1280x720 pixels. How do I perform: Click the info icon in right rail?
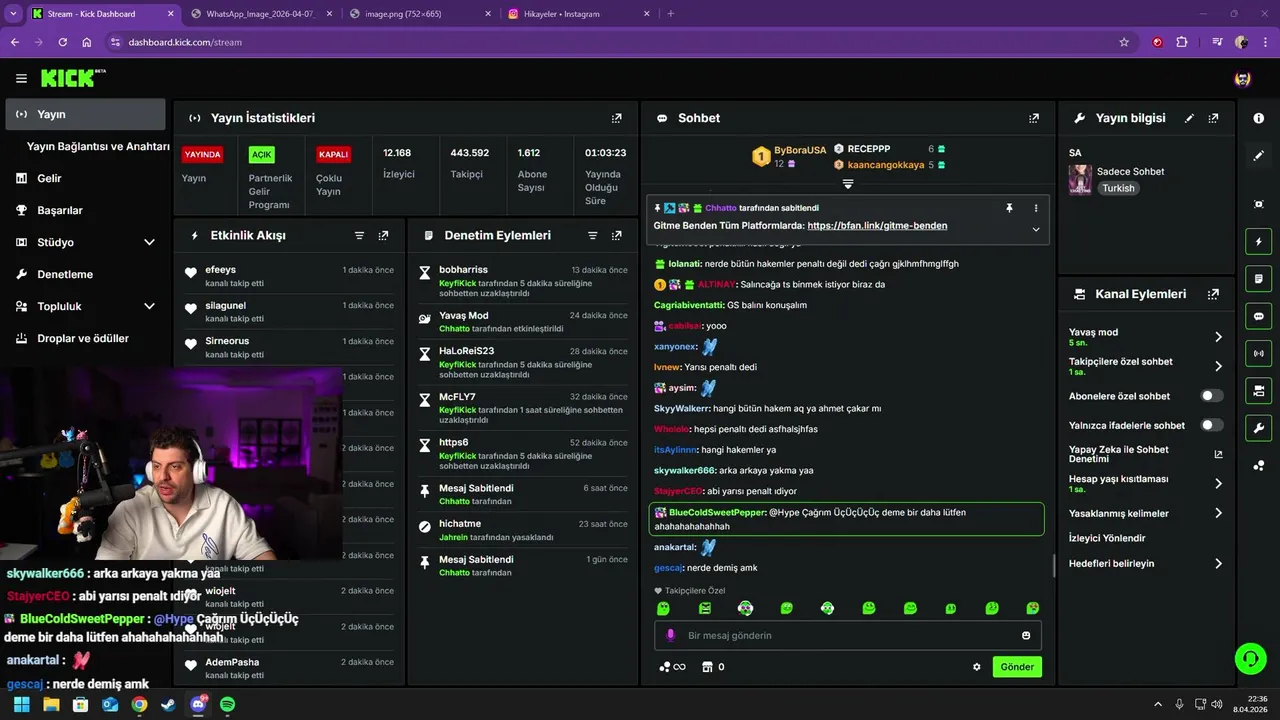point(1258,118)
